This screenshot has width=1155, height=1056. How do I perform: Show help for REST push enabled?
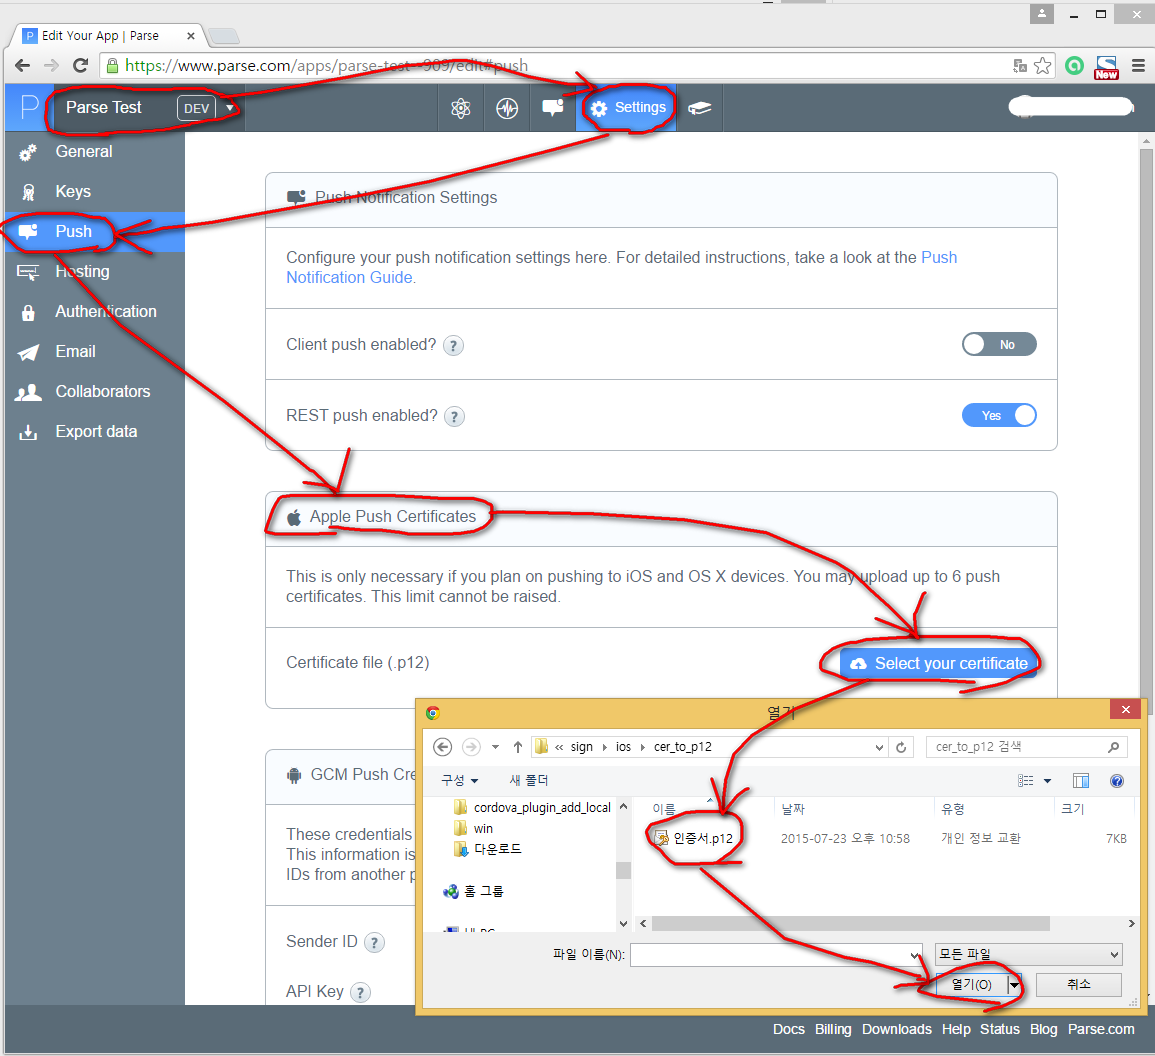pyautogui.click(x=454, y=417)
